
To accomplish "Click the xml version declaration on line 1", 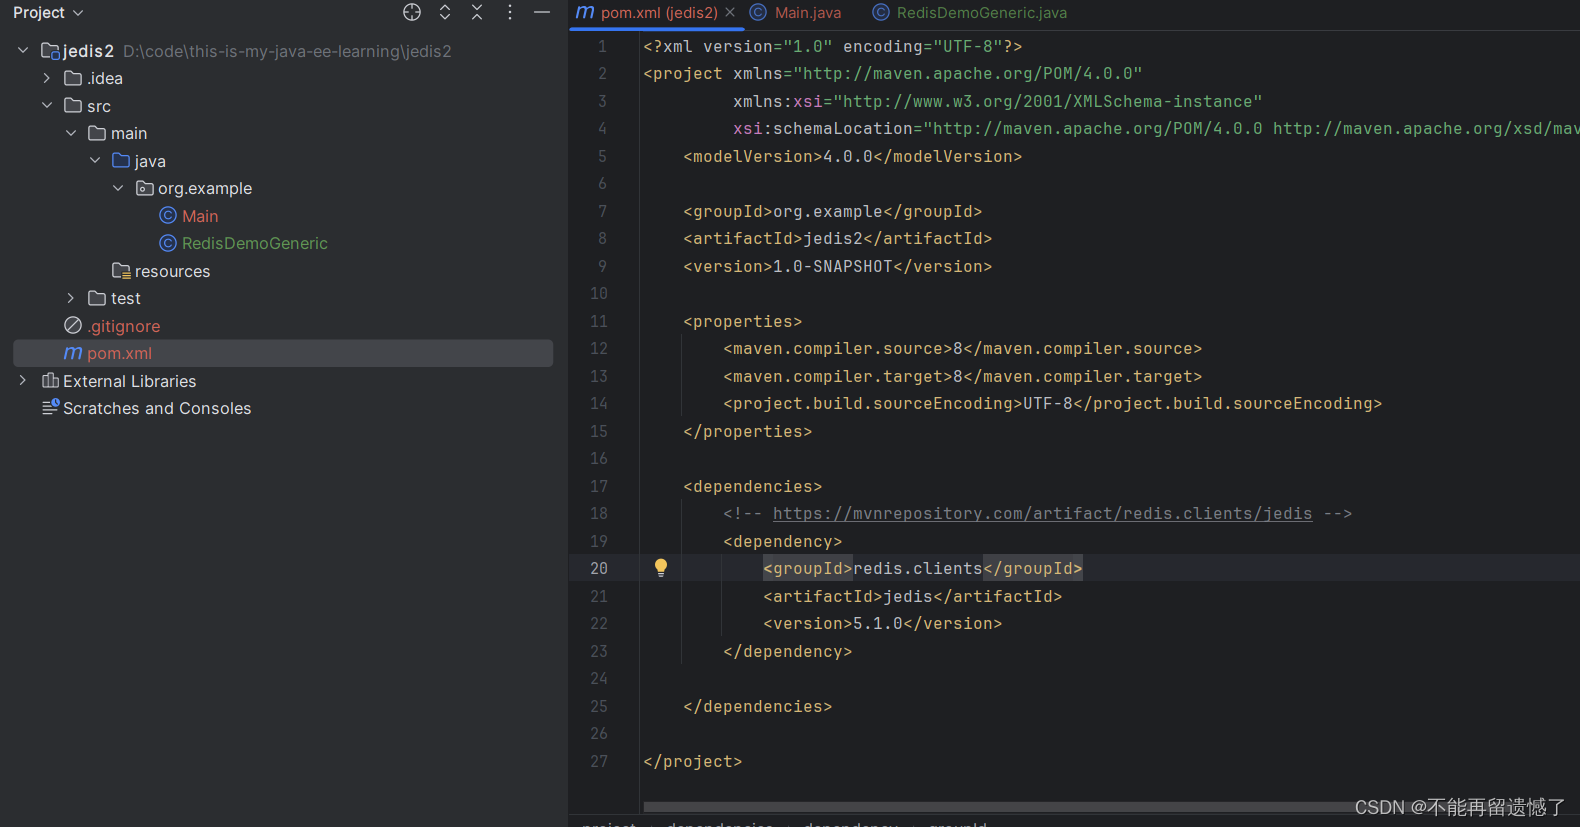I will (832, 46).
